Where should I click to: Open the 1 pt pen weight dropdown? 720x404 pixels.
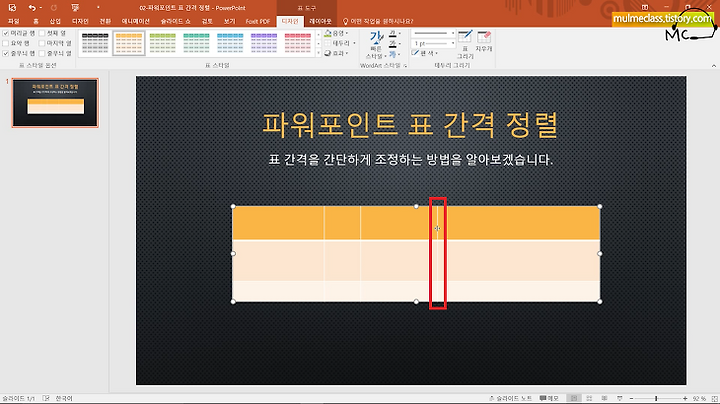click(433, 43)
